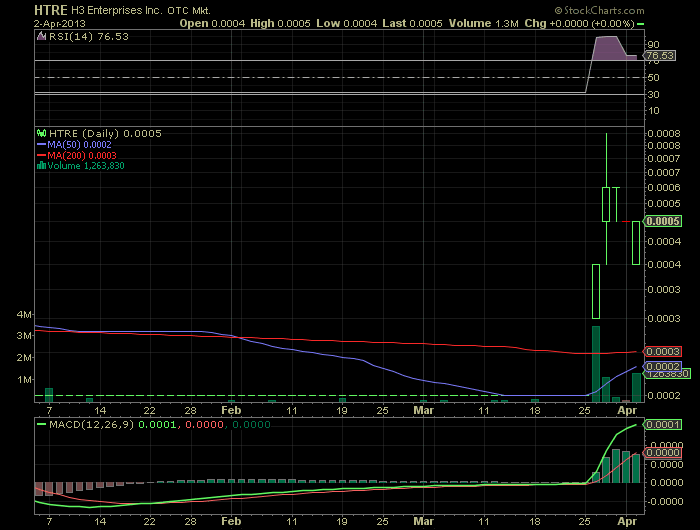Screen dimensions: 700x530
Task: Click the HTRE ticker symbol title
Action: (x=50, y=10)
